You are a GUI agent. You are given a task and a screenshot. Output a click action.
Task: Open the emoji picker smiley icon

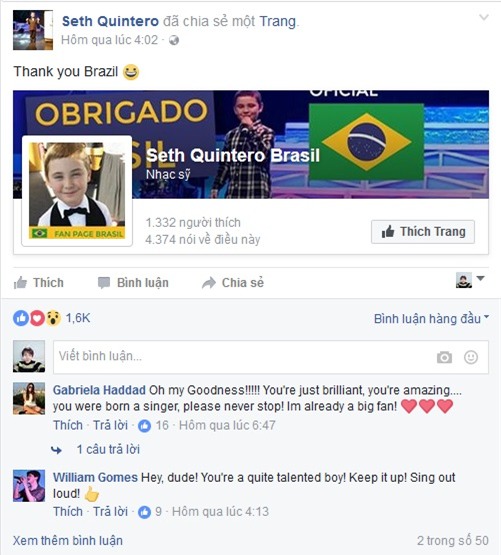click(x=471, y=357)
